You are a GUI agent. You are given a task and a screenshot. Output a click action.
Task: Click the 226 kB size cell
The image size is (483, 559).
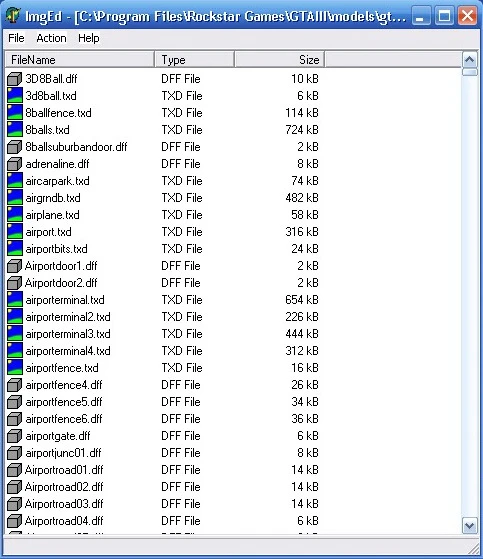pyautogui.click(x=302, y=317)
